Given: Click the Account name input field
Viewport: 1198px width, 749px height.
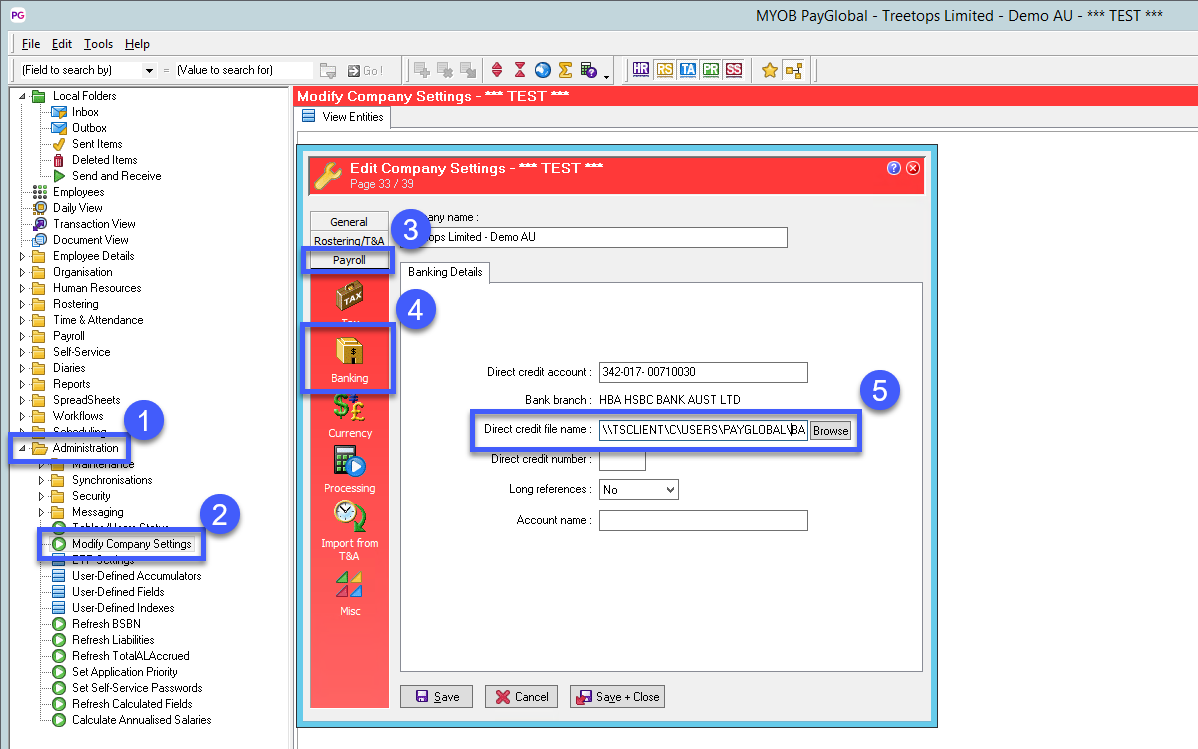Looking at the screenshot, I should (x=702, y=520).
